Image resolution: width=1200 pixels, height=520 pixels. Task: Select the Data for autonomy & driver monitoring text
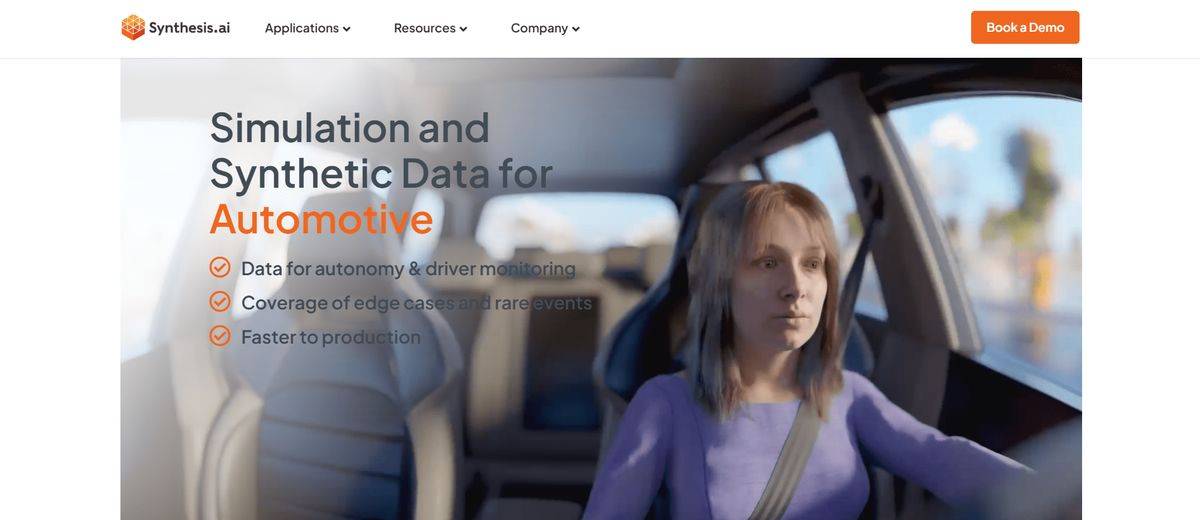click(408, 268)
